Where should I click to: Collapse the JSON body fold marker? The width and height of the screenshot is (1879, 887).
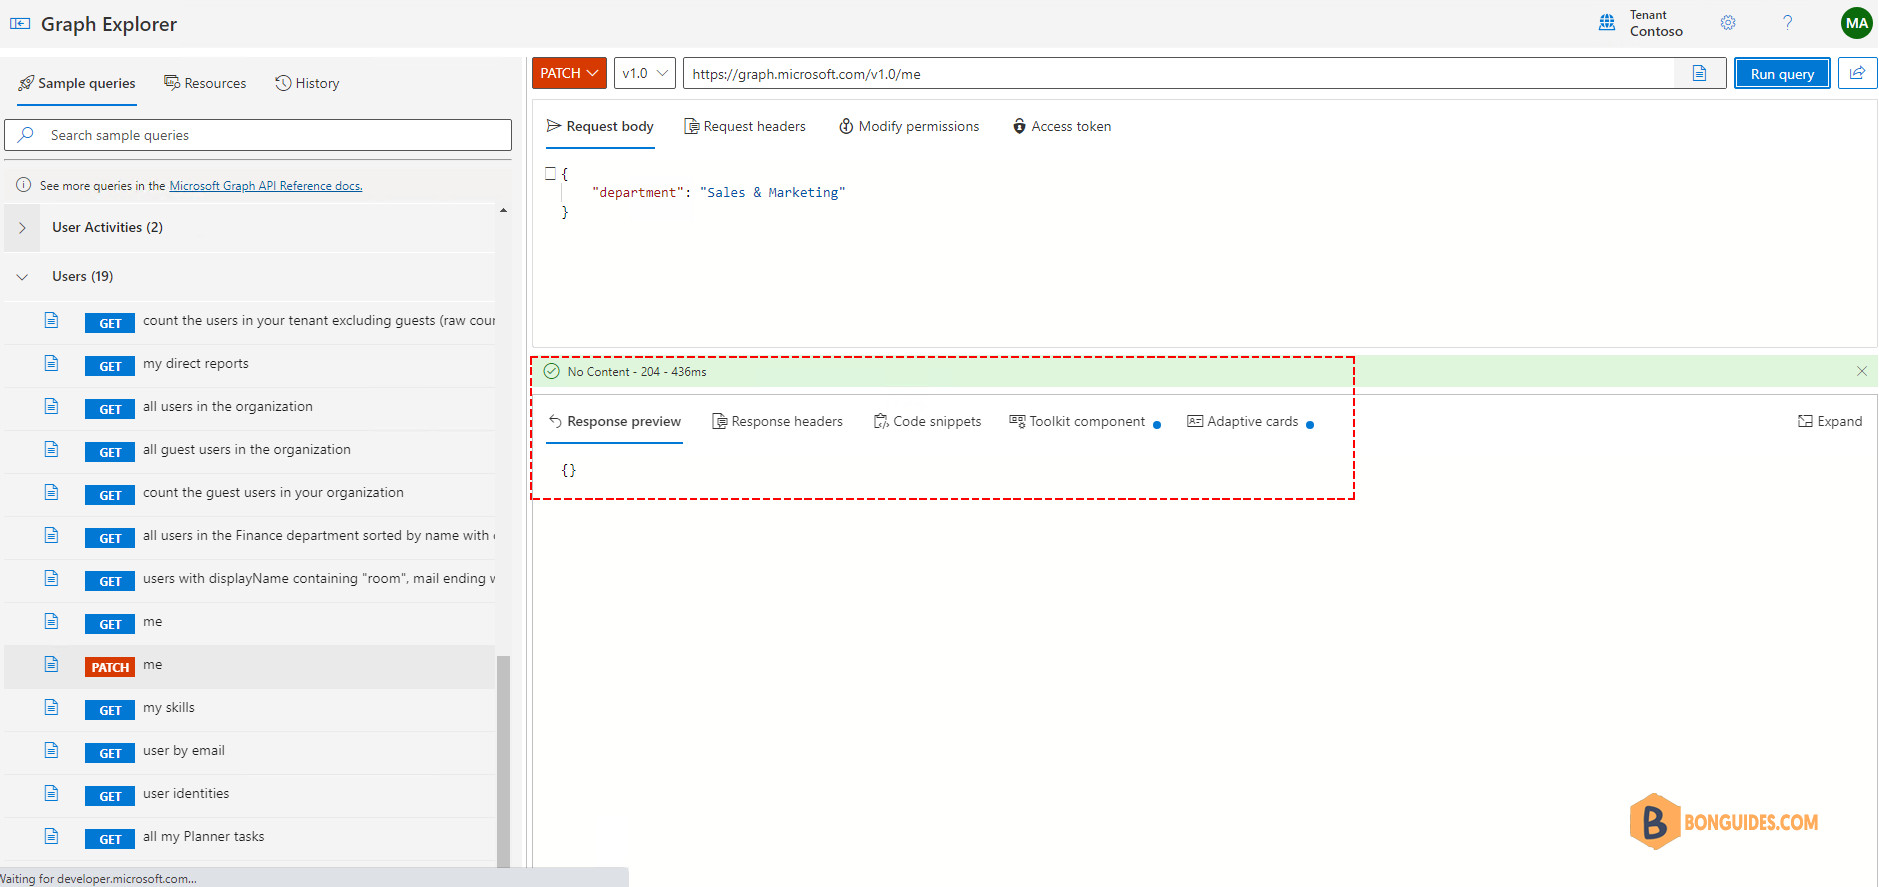550,173
